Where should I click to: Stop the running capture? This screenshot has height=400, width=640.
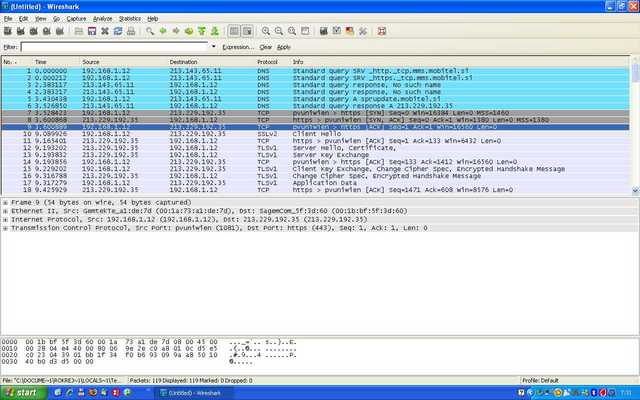pyautogui.click(x=47, y=31)
